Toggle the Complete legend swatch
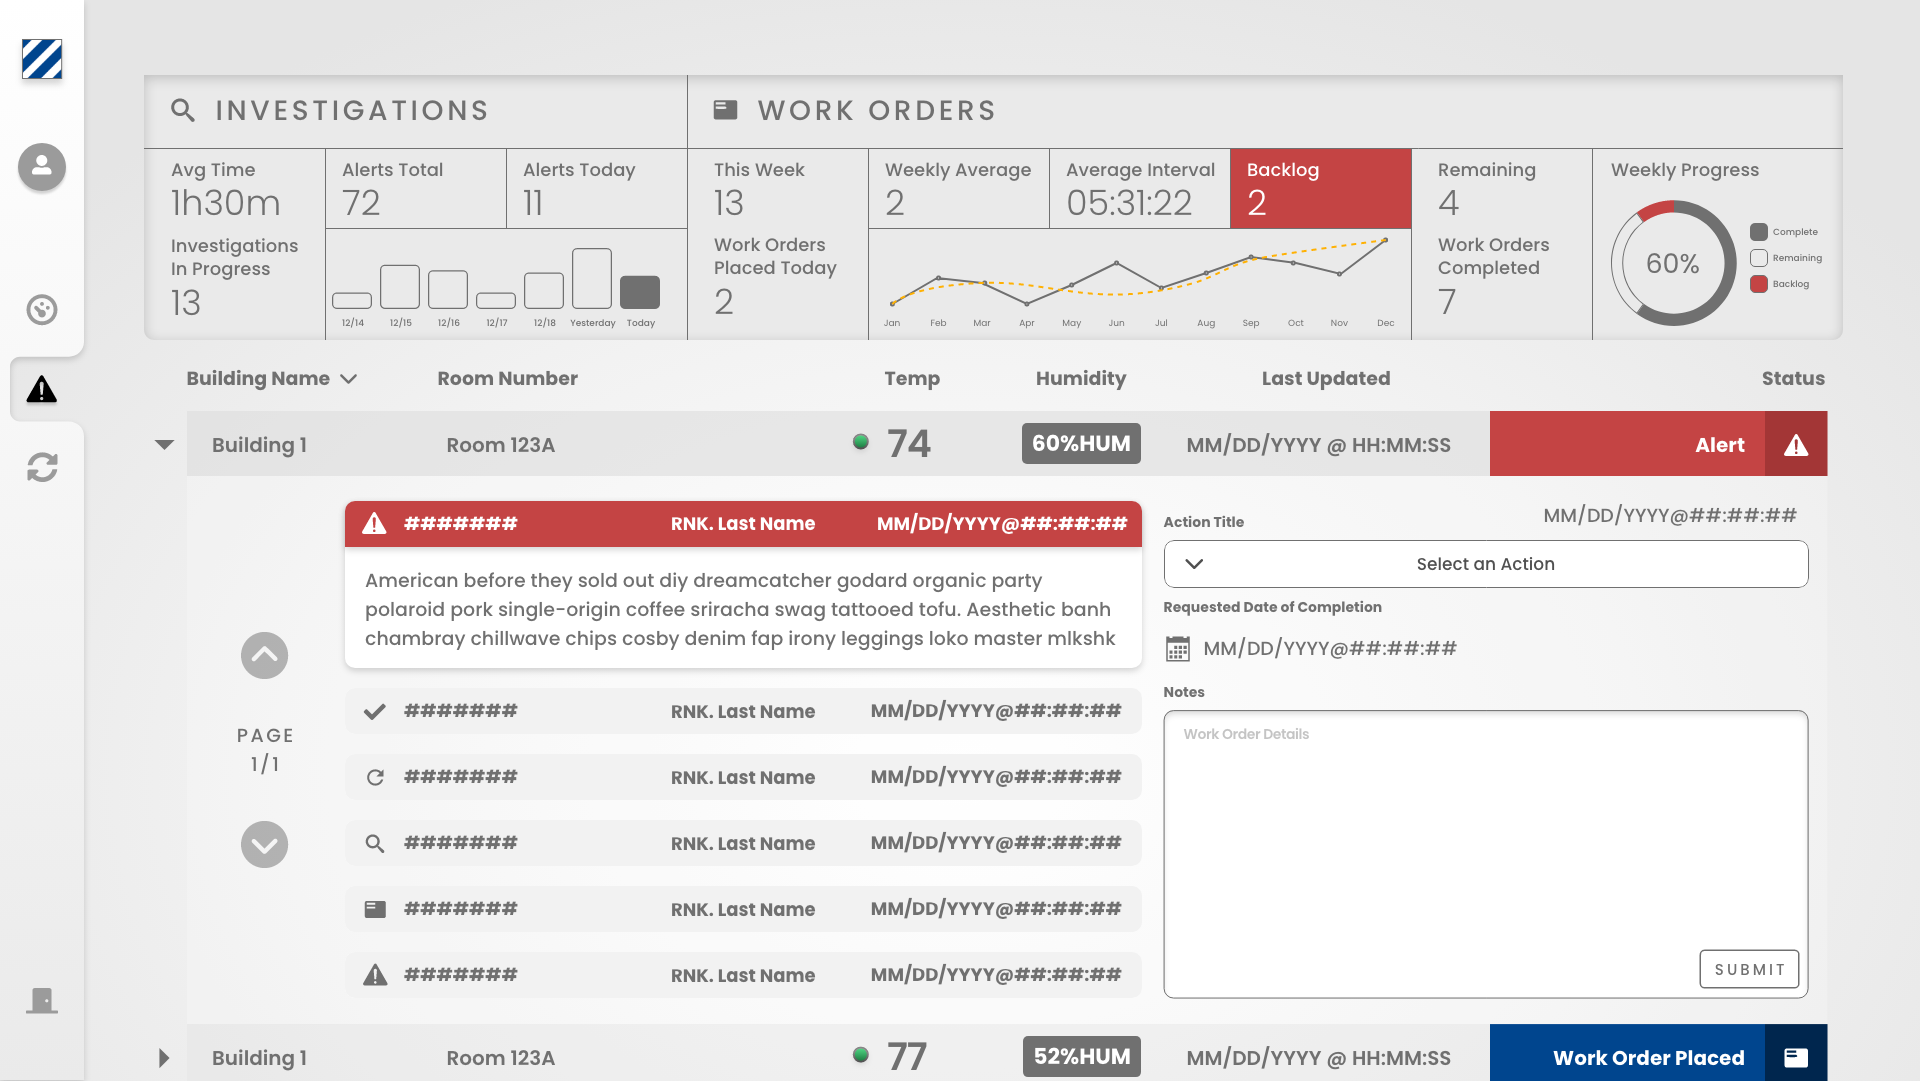 (x=1759, y=232)
